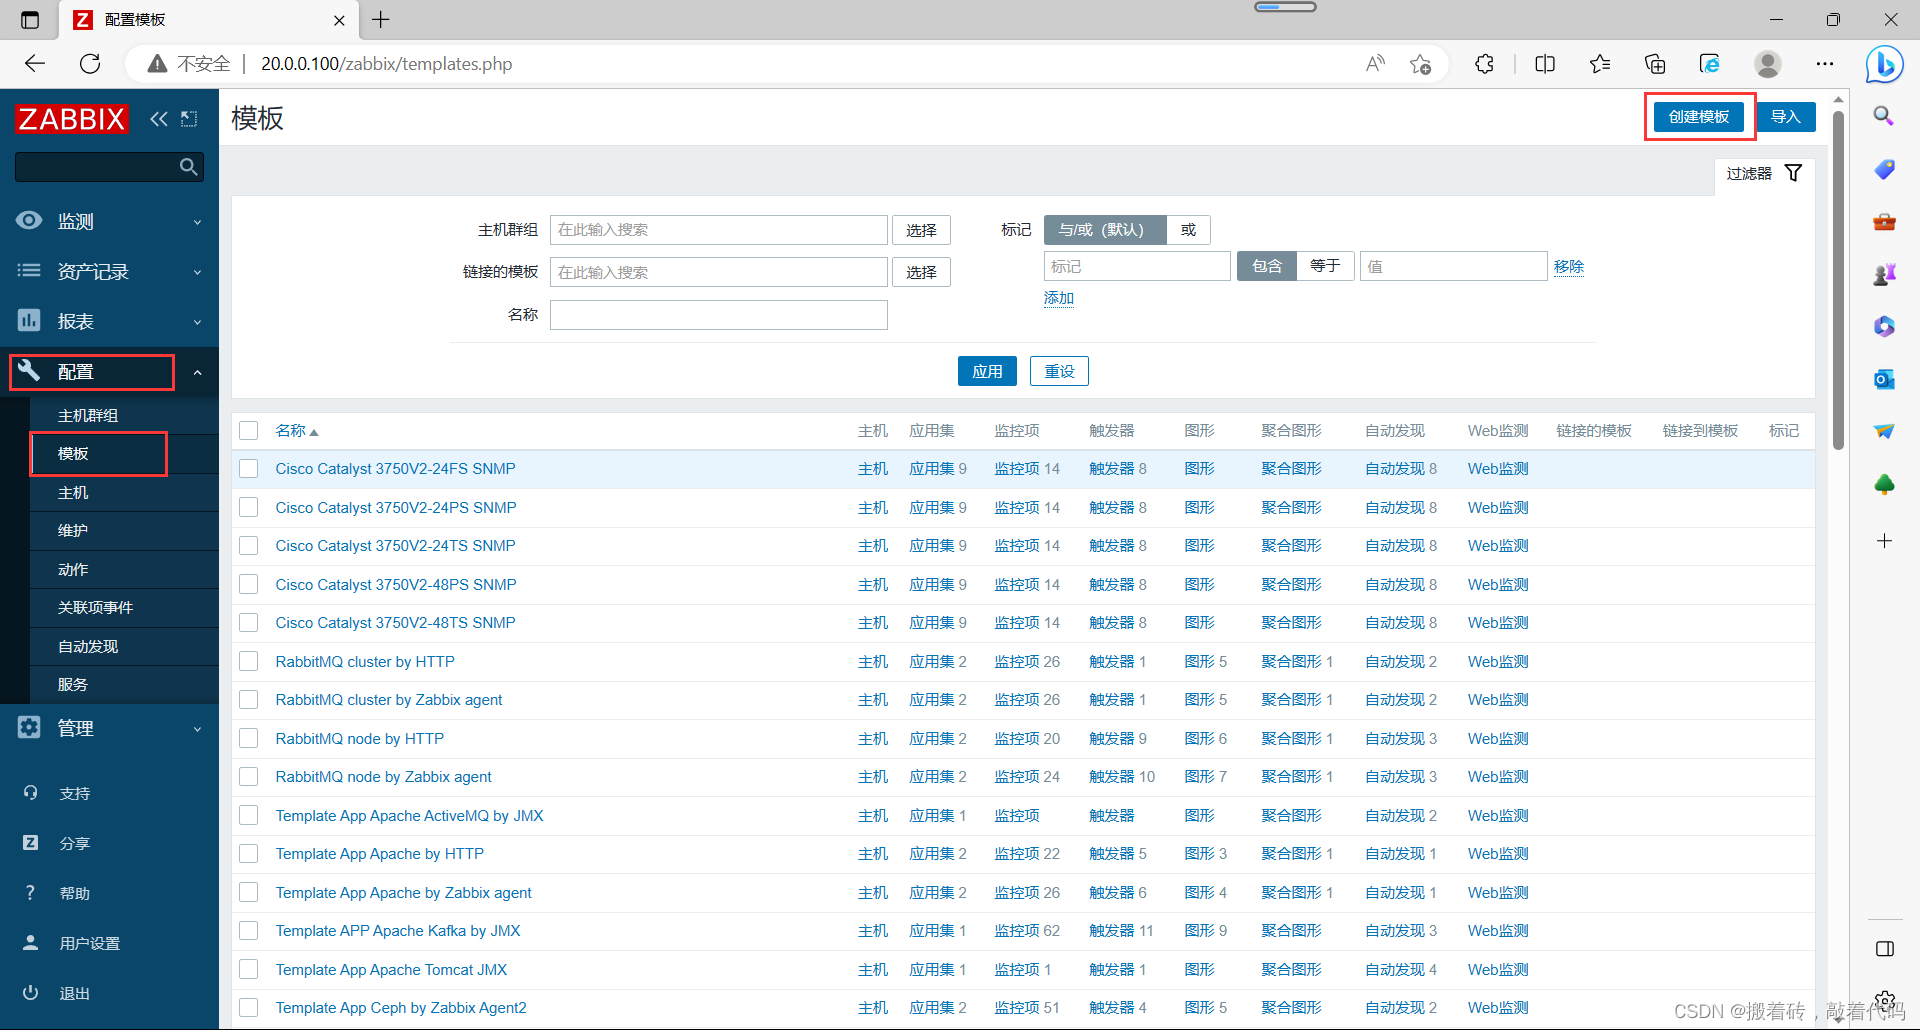Click the browser back arrow
This screenshot has width=1920, height=1030.
pos(35,64)
